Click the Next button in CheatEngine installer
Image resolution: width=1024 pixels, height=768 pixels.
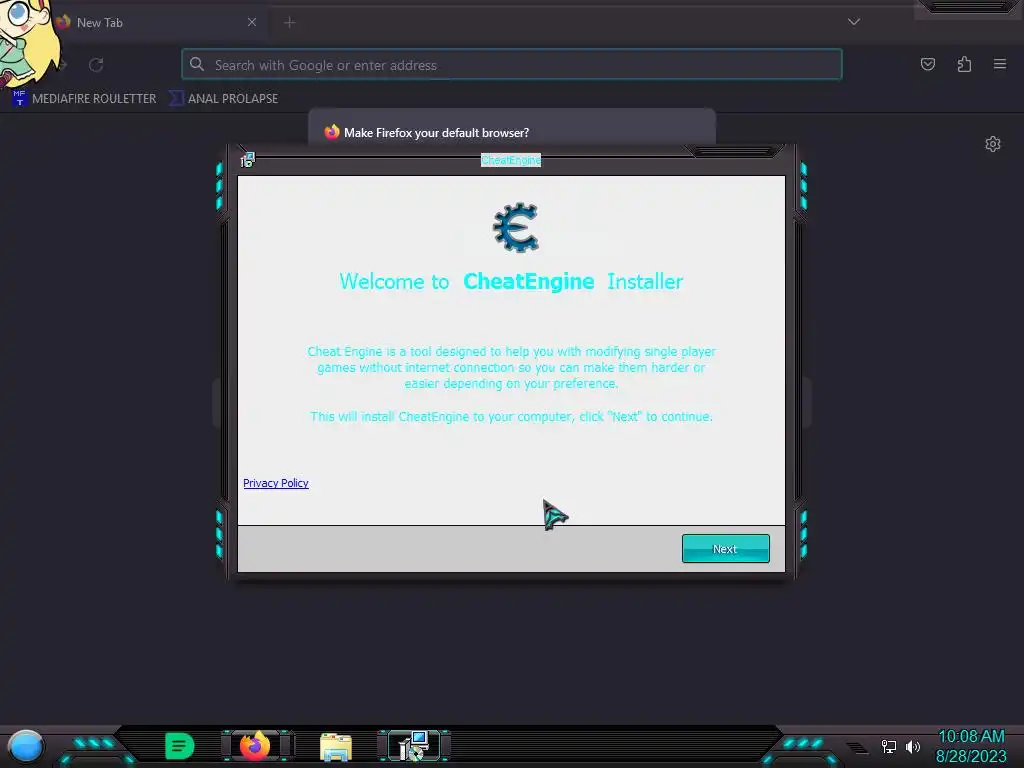[x=726, y=549]
